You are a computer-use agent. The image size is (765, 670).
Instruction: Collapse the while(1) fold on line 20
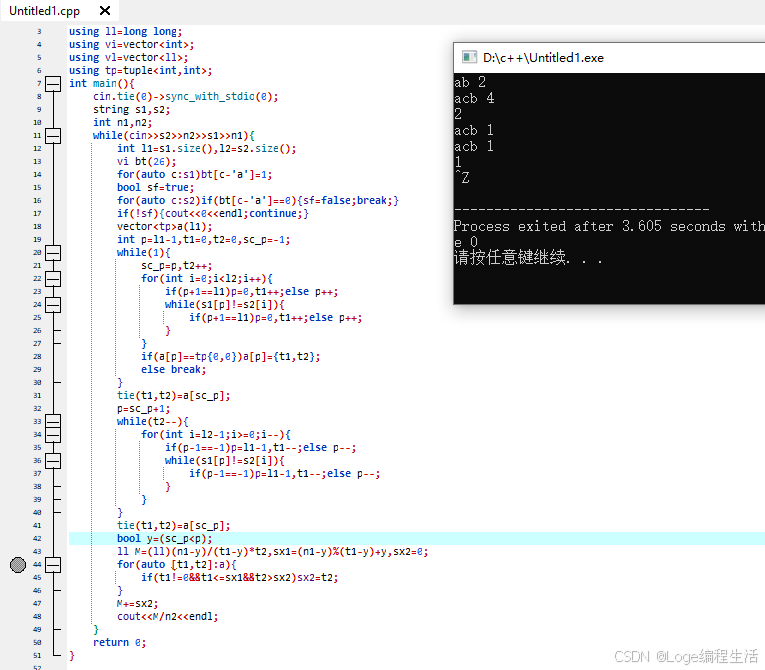coord(53,253)
